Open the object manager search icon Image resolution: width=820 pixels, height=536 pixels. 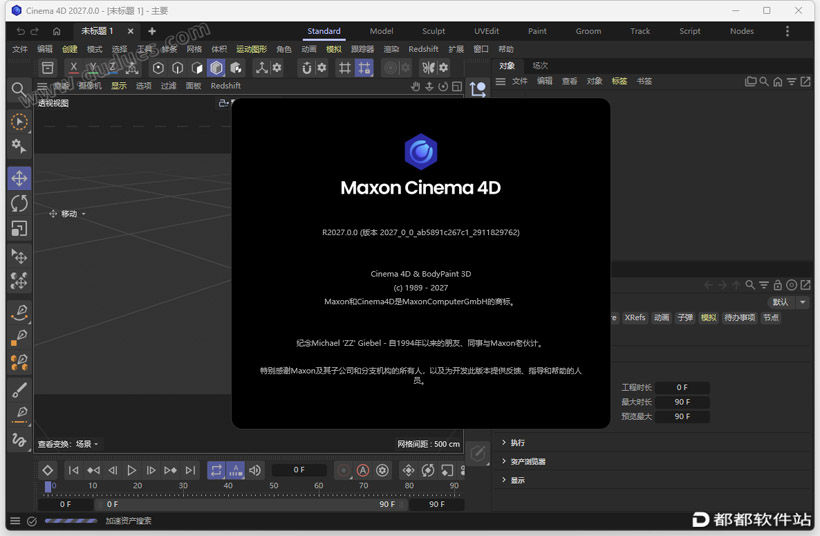point(764,81)
